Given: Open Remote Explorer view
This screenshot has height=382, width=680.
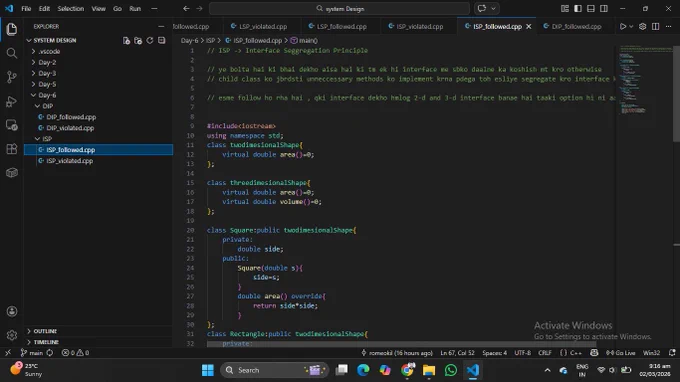Looking at the screenshot, I should click(x=12, y=125).
